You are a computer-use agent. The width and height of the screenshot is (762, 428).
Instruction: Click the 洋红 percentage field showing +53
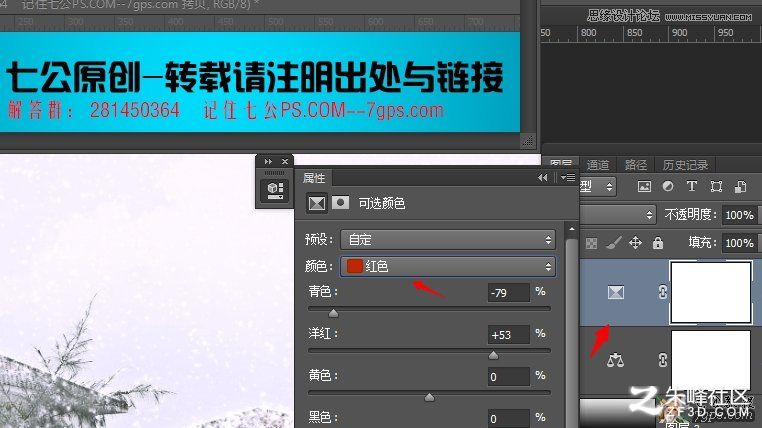click(508, 335)
